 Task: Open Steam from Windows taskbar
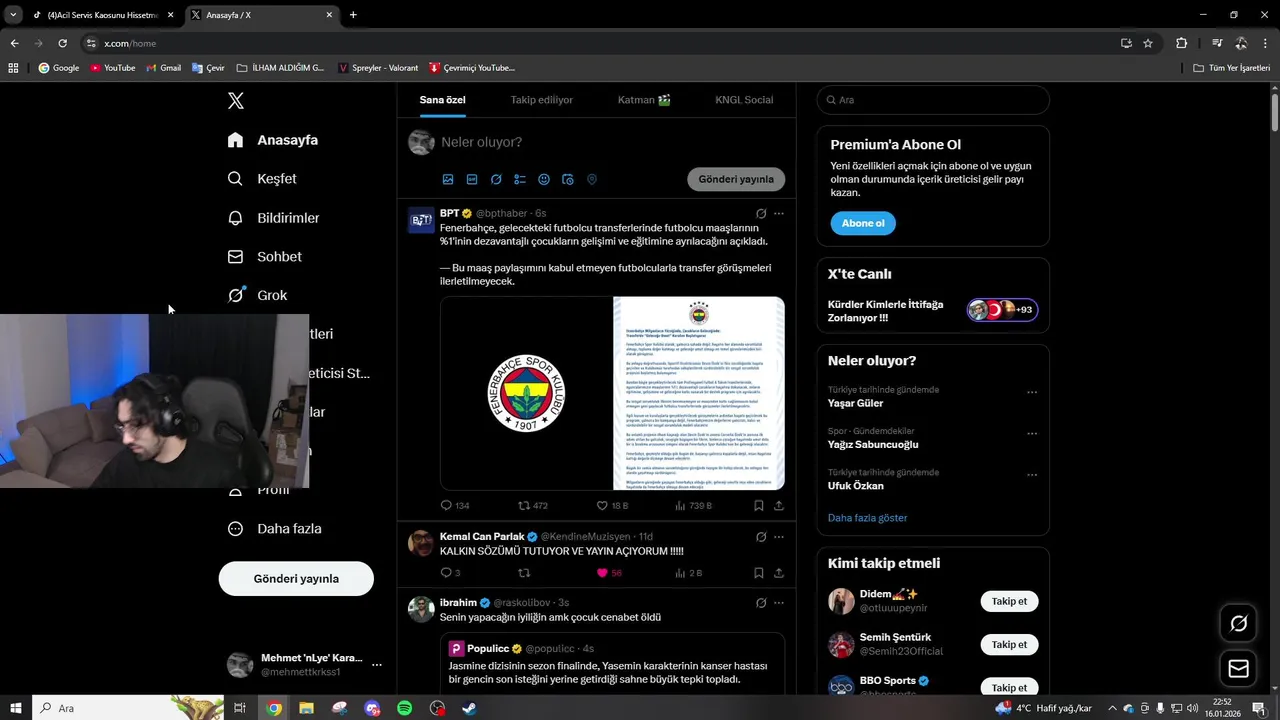point(469,708)
